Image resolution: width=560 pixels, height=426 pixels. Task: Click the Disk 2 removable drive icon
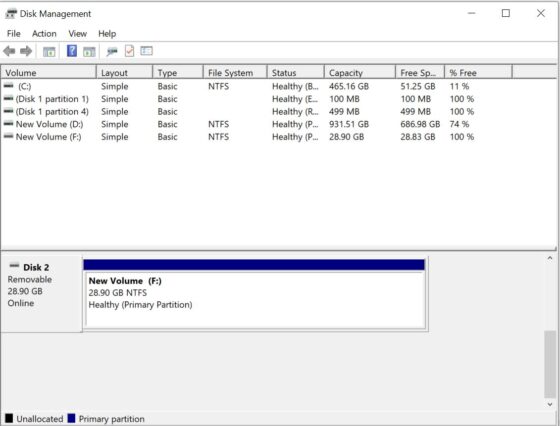[14, 265]
